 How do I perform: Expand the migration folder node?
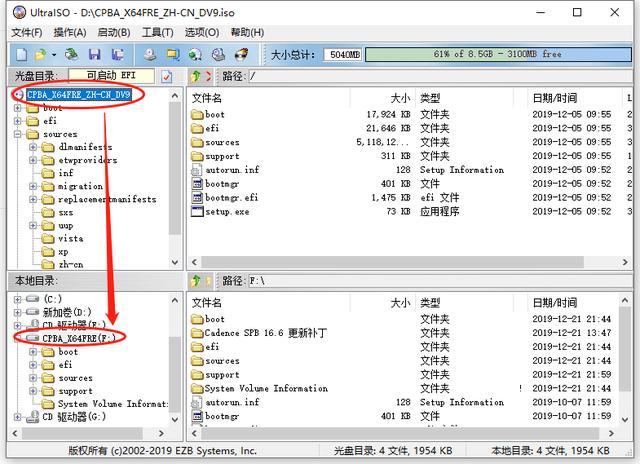click(33, 186)
